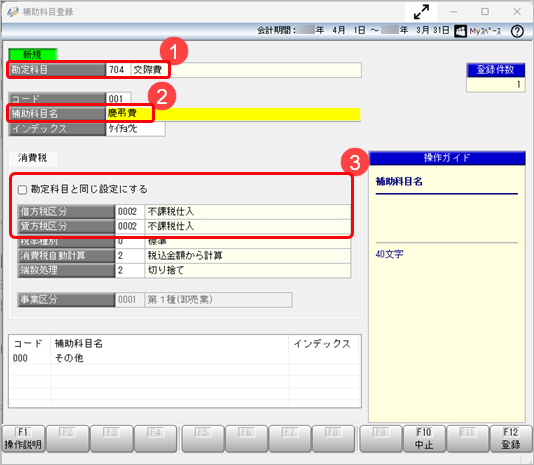The image size is (534, 465).
Task: Click the 操作ガイド panel header
Action: (447, 158)
